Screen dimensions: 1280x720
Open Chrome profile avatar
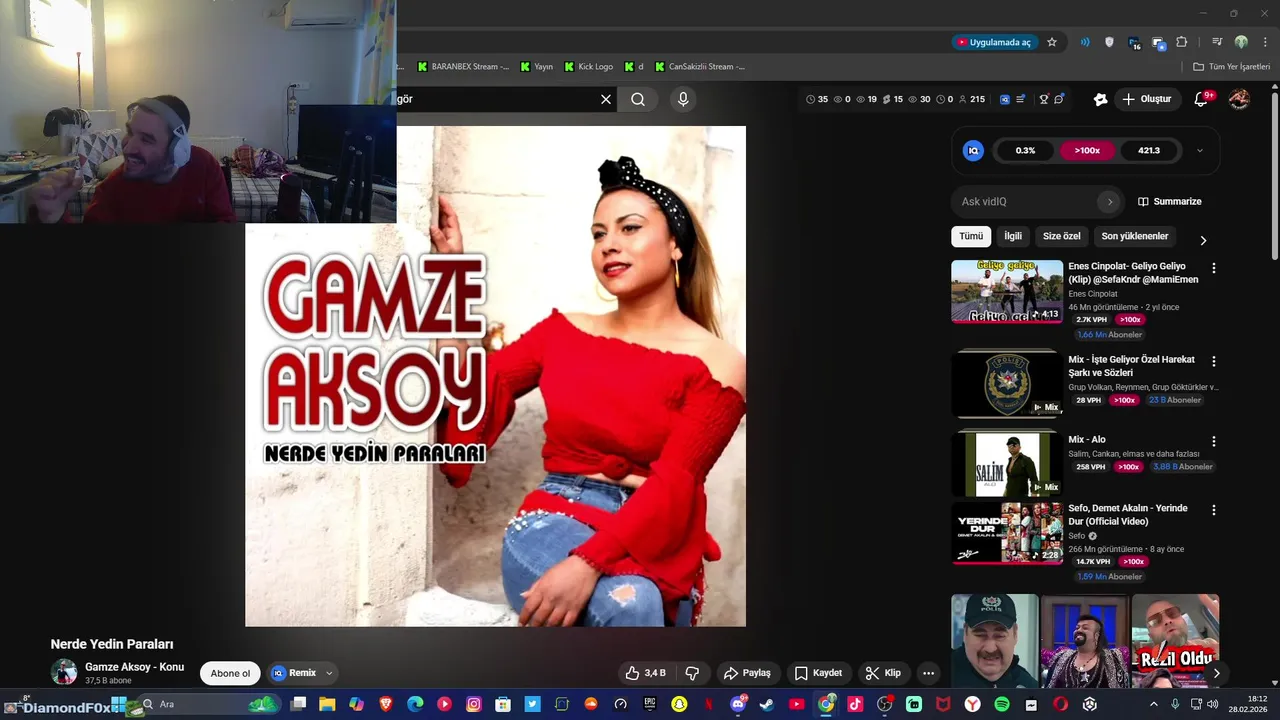coord(1241,42)
